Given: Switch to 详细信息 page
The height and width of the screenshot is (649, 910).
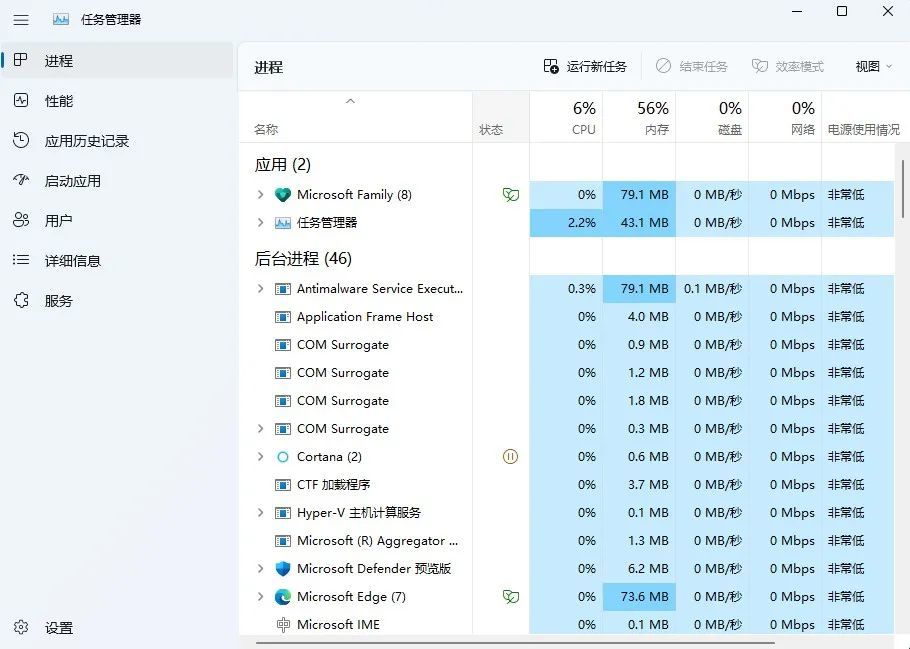Looking at the screenshot, I should tap(117, 261).
